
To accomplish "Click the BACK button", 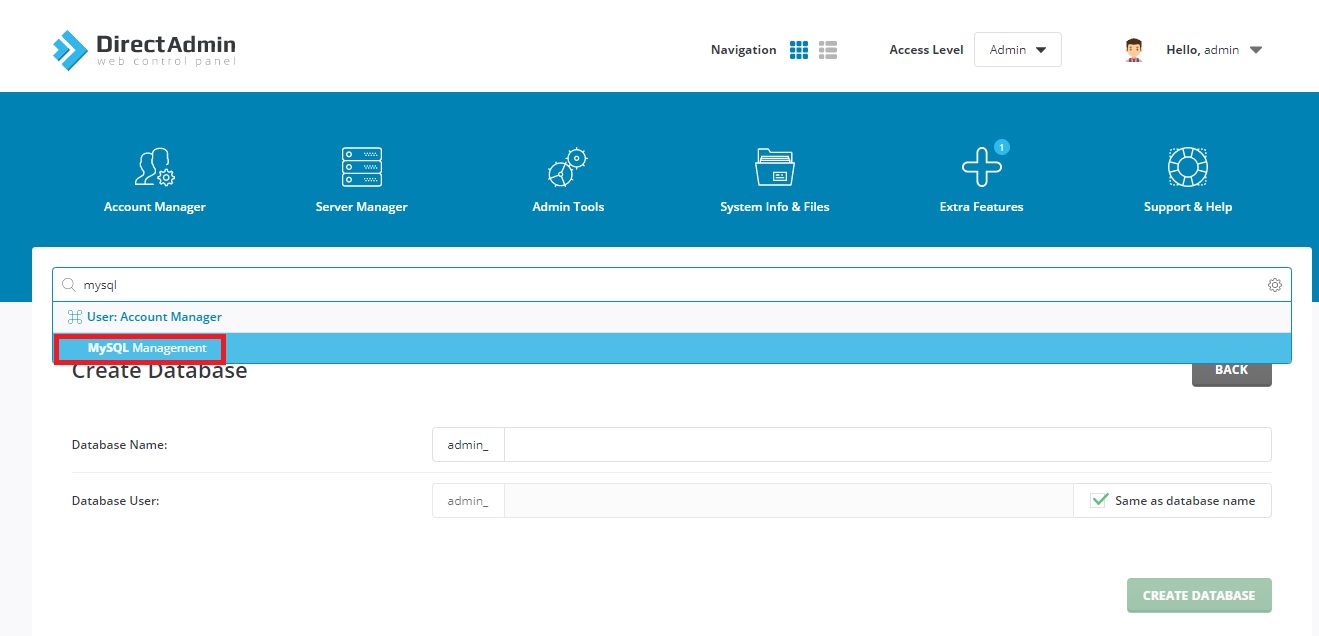I will pyautogui.click(x=1232, y=370).
